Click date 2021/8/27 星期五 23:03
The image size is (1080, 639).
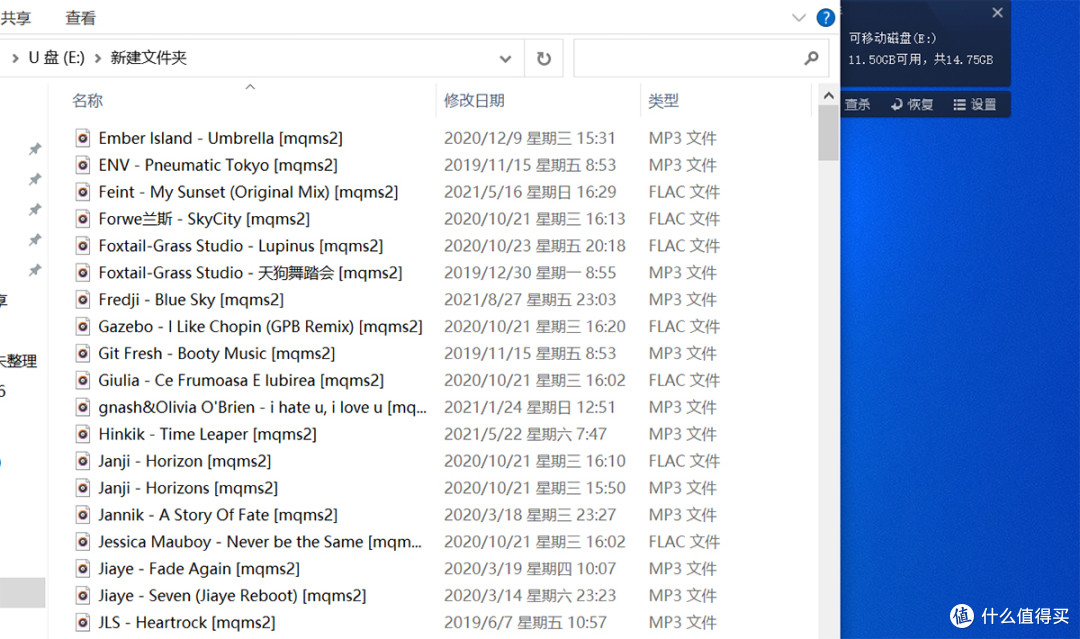click(530, 300)
